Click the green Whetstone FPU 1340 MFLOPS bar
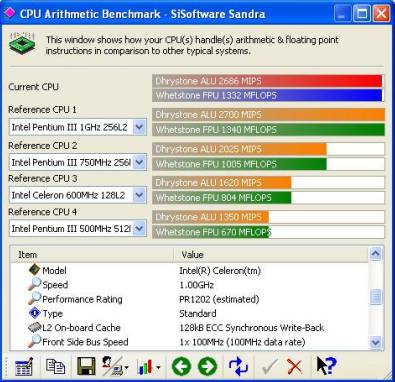Screen dimensions: 395x382 click(268, 129)
